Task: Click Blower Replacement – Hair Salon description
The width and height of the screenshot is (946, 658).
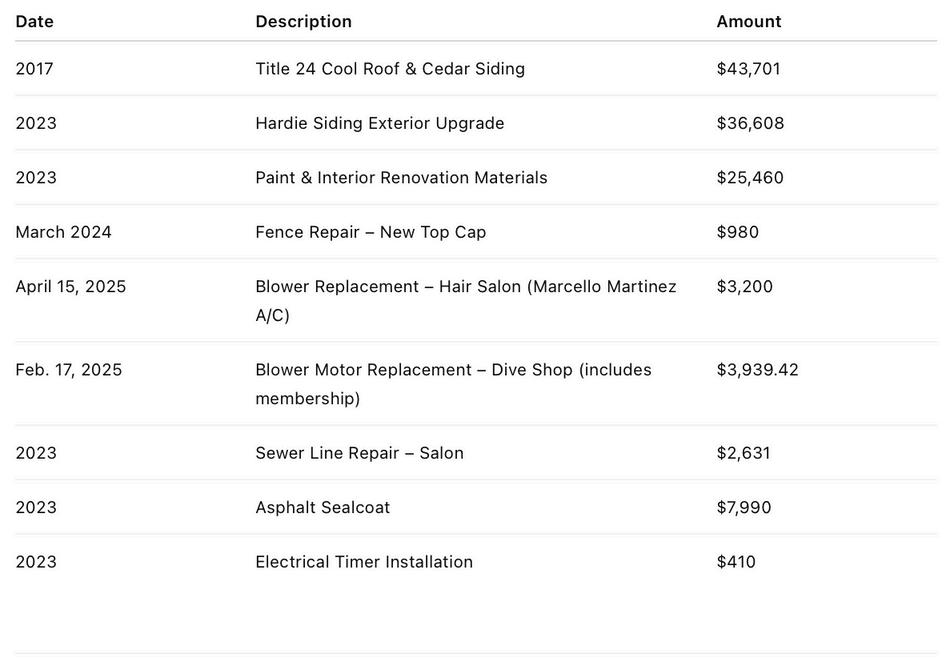Action: click(465, 287)
